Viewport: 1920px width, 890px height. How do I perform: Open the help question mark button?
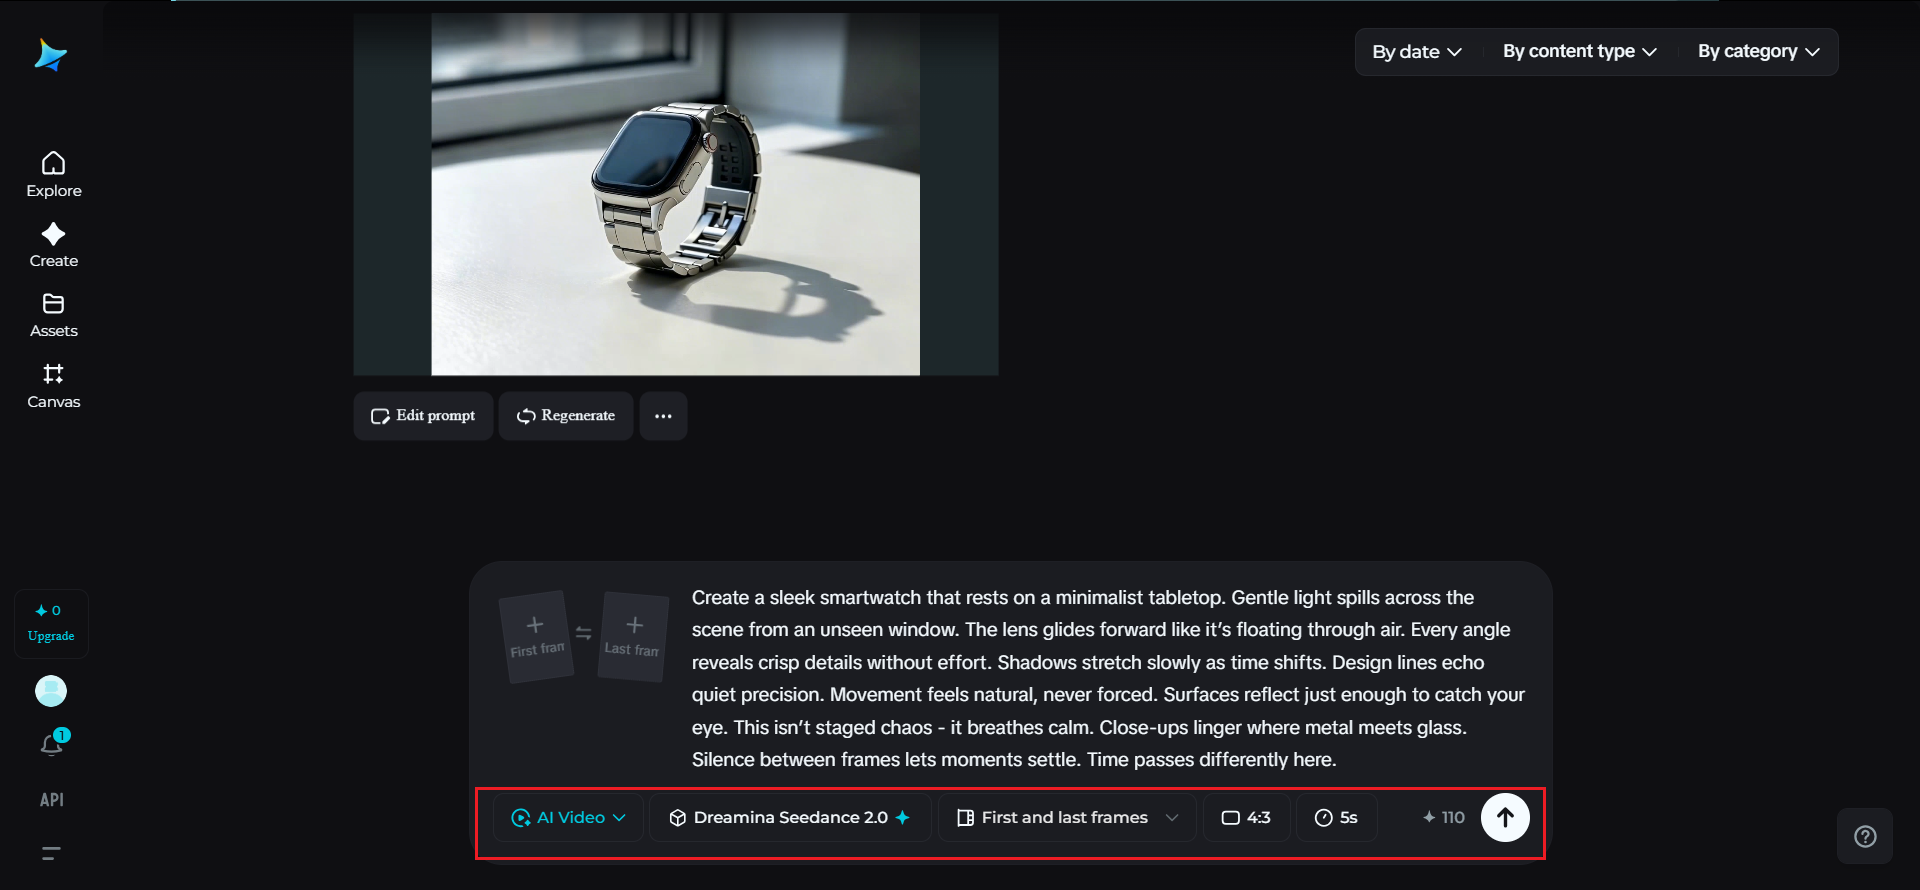coord(1864,836)
